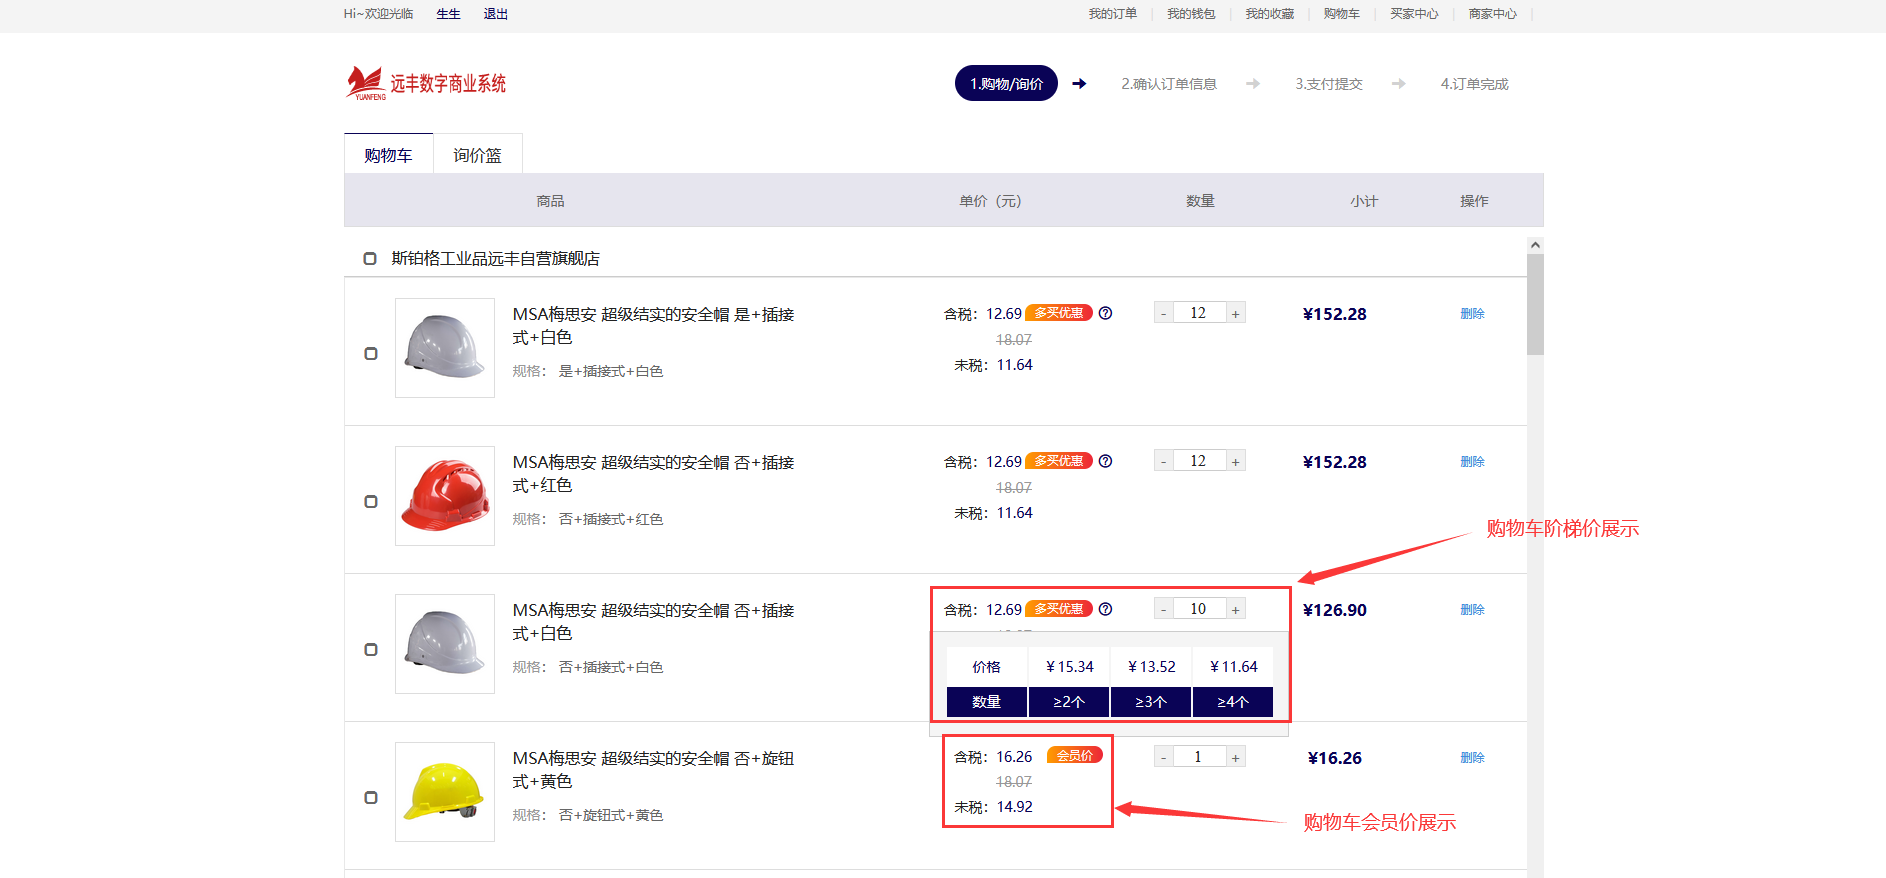
Task: Increase quantity for yellow helmet
Action: [1236, 757]
